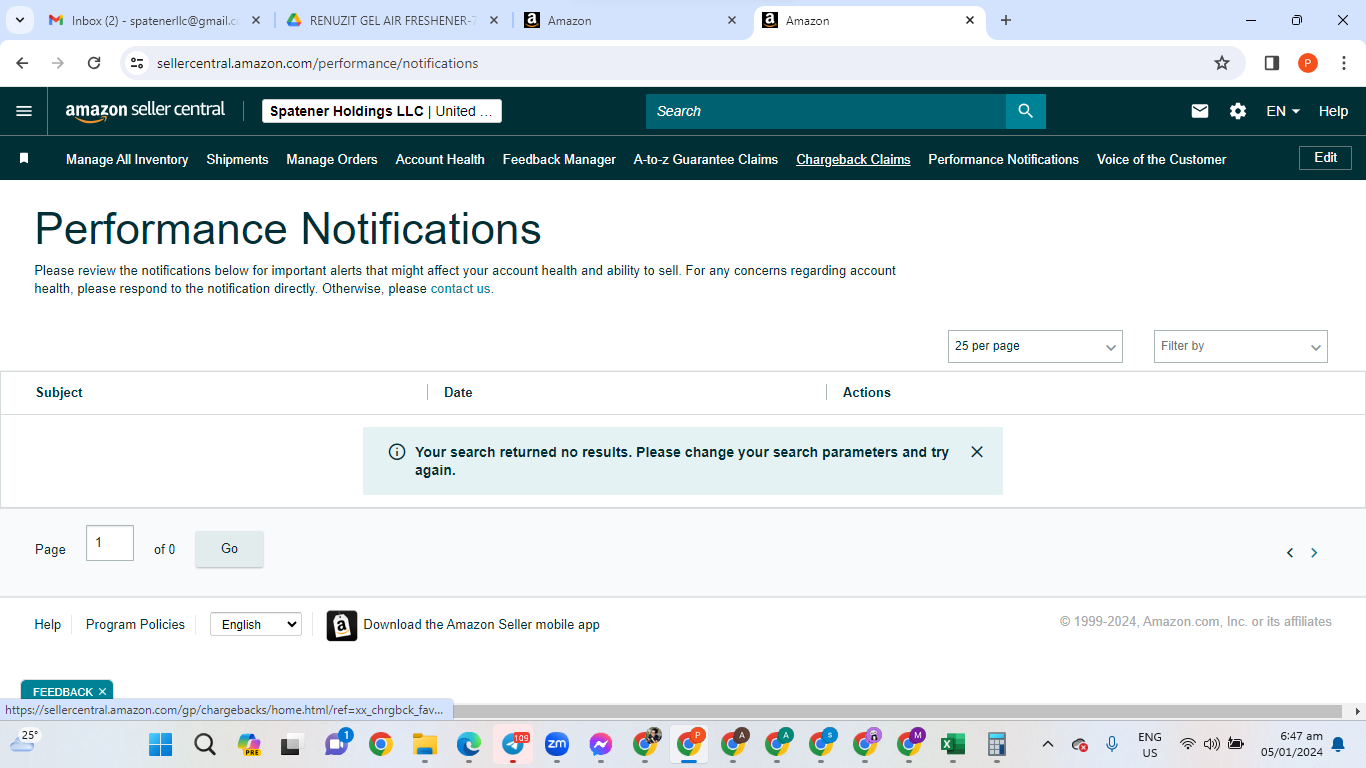The height and width of the screenshot is (768, 1366).
Task: Open Voice of the Customer
Action: [1161, 159]
